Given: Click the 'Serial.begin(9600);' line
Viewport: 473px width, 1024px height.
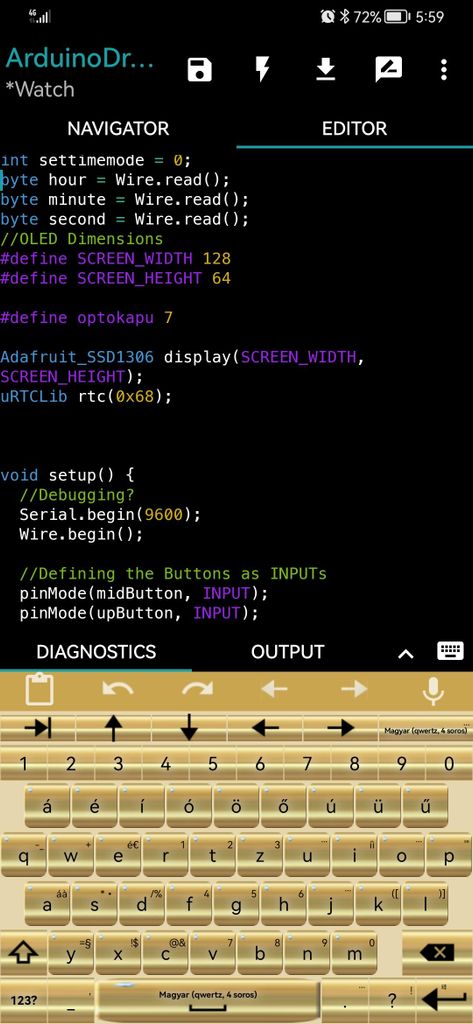Looking at the screenshot, I should click(x=110, y=515).
